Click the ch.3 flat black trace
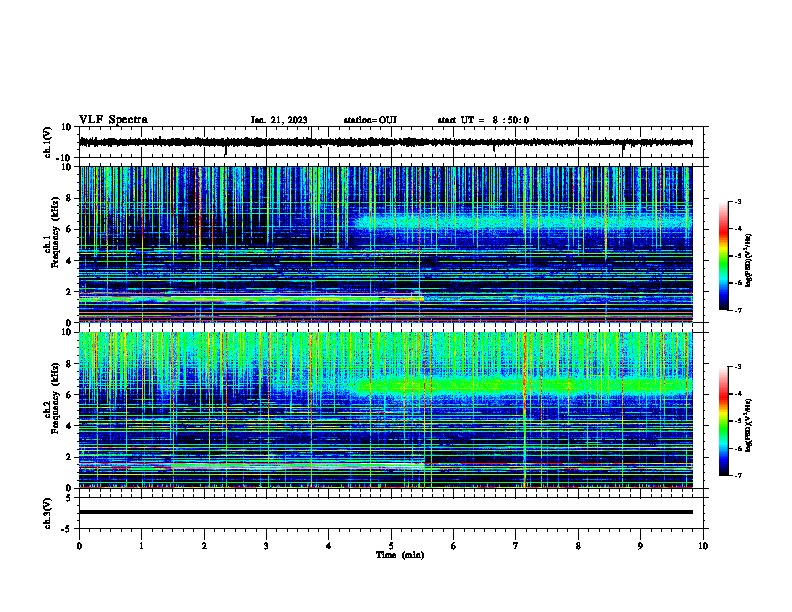This screenshot has height=612, width=792. [385, 512]
